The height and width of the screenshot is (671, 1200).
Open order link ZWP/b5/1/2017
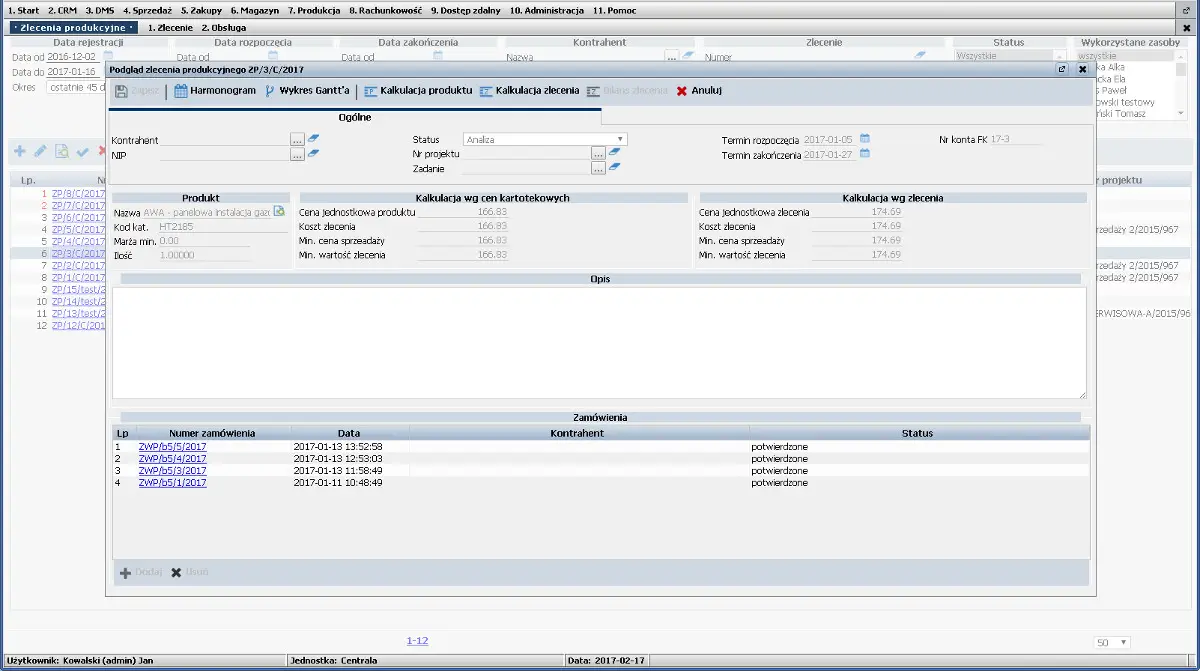172,482
